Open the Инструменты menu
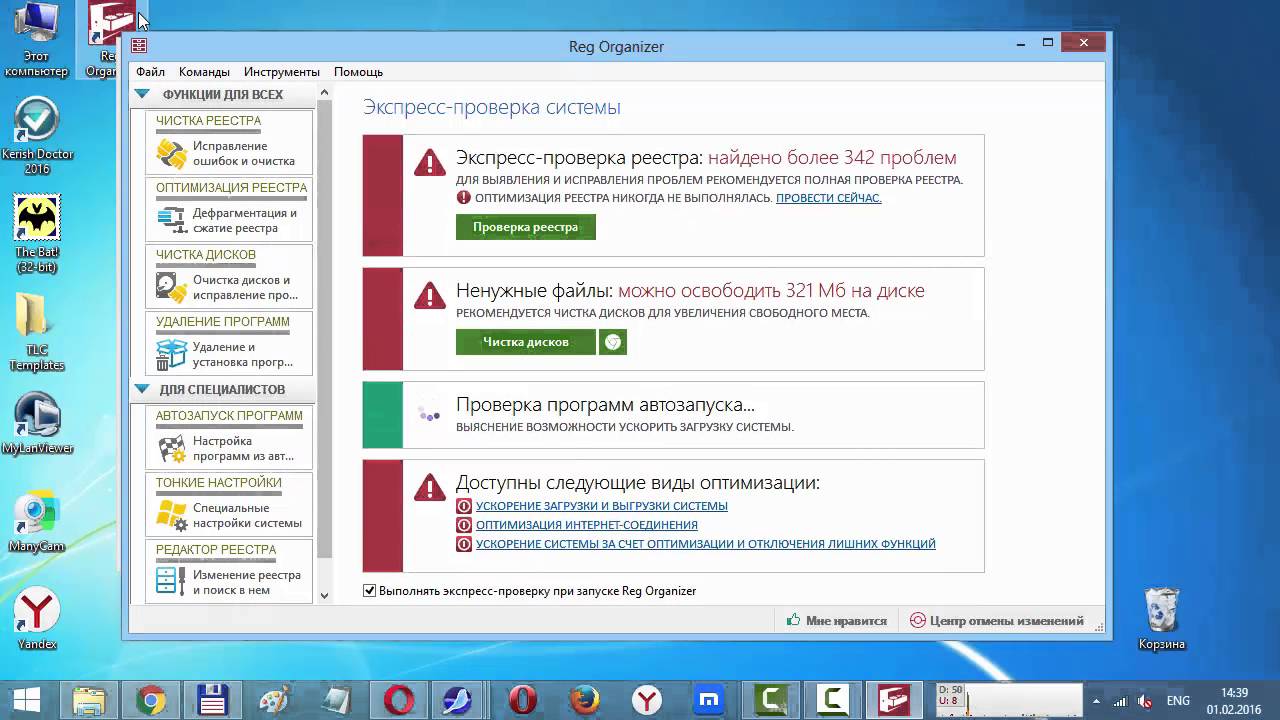Viewport: 1280px width, 720px height. pyautogui.click(x=282, y=72)
